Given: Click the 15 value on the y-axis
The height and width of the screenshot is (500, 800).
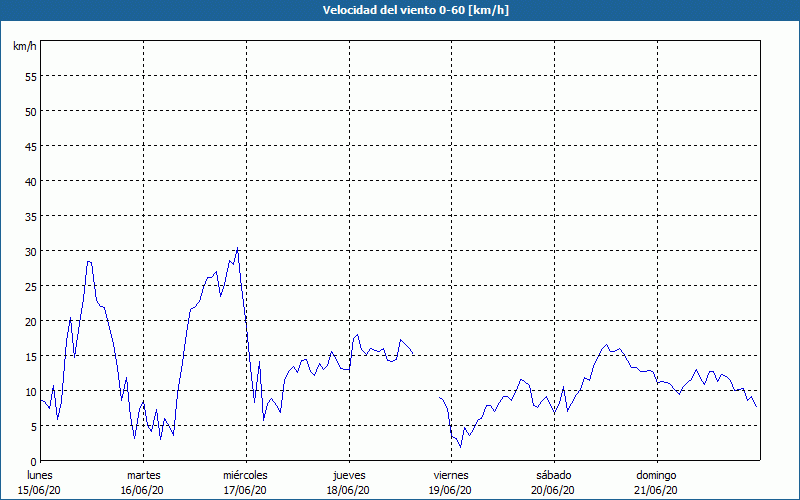Looking at the screenshot, I should pos(31,357).
